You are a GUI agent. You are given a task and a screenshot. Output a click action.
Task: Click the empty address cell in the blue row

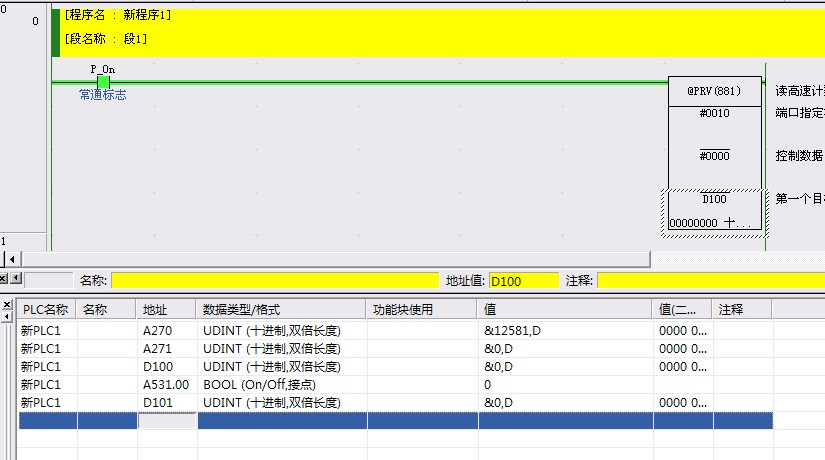(x=167, y=421)
